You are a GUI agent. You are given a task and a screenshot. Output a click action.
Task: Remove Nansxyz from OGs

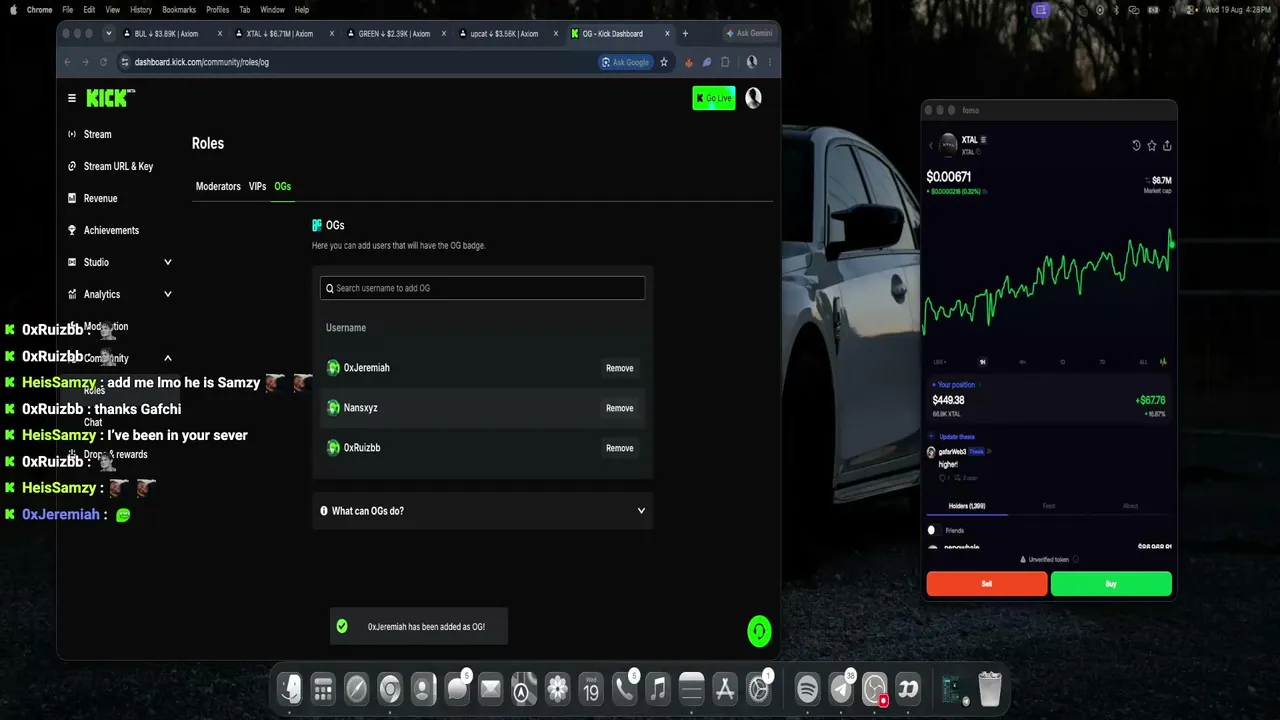tap(620, 408)
